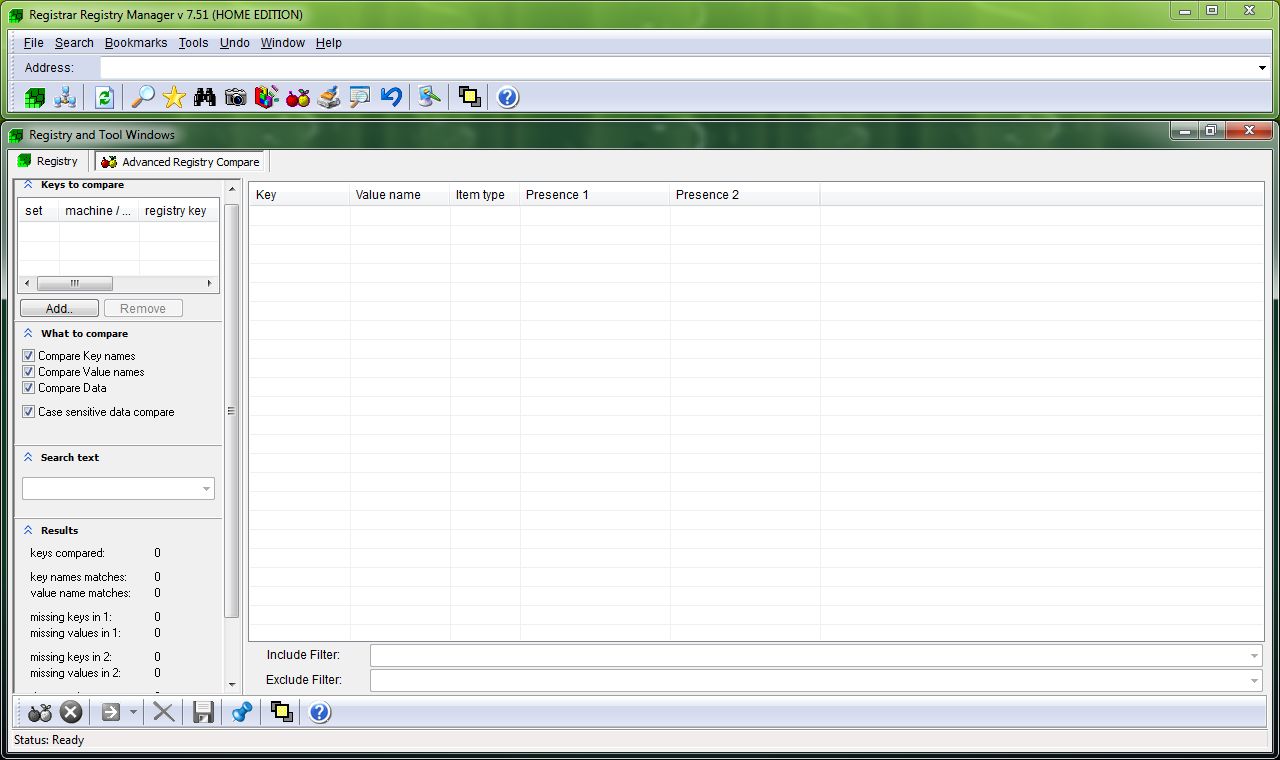Click the blue undo arrow icon
1280x760 pixels.
(x=391, y=97)
